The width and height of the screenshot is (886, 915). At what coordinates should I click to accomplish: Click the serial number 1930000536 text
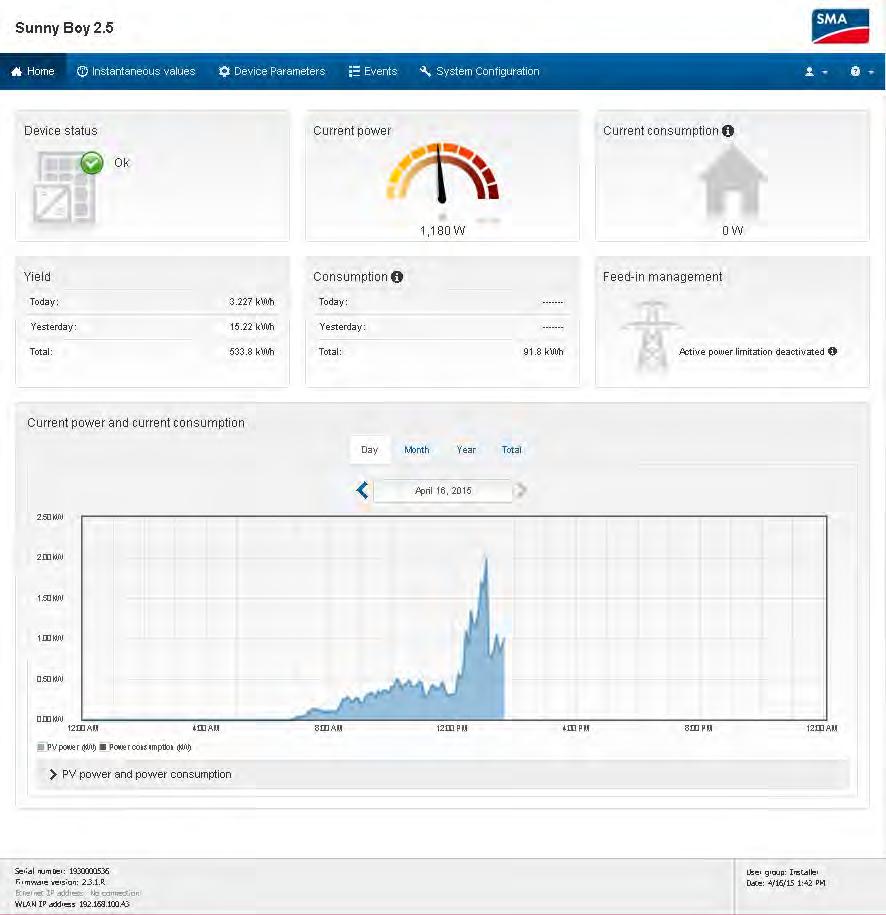62,871
